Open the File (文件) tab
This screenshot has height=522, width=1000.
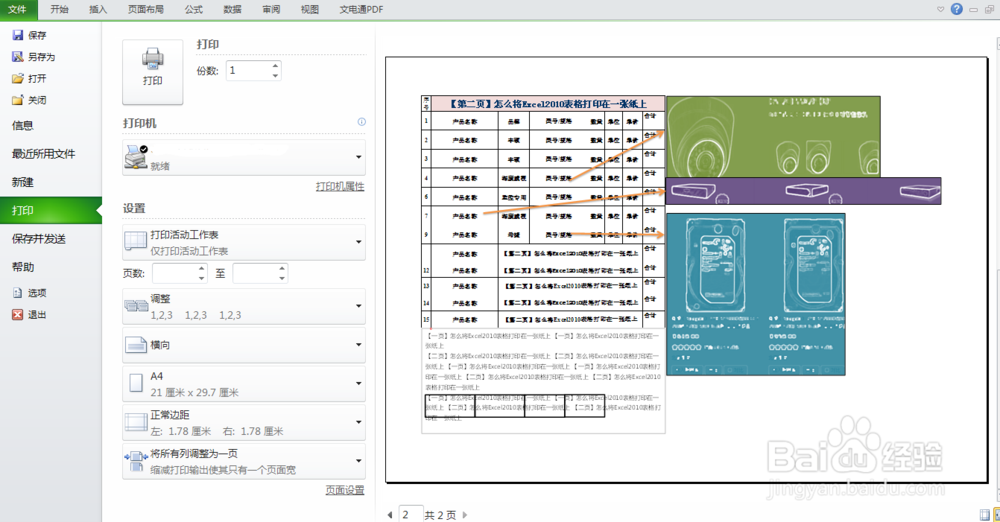point(18,10)
